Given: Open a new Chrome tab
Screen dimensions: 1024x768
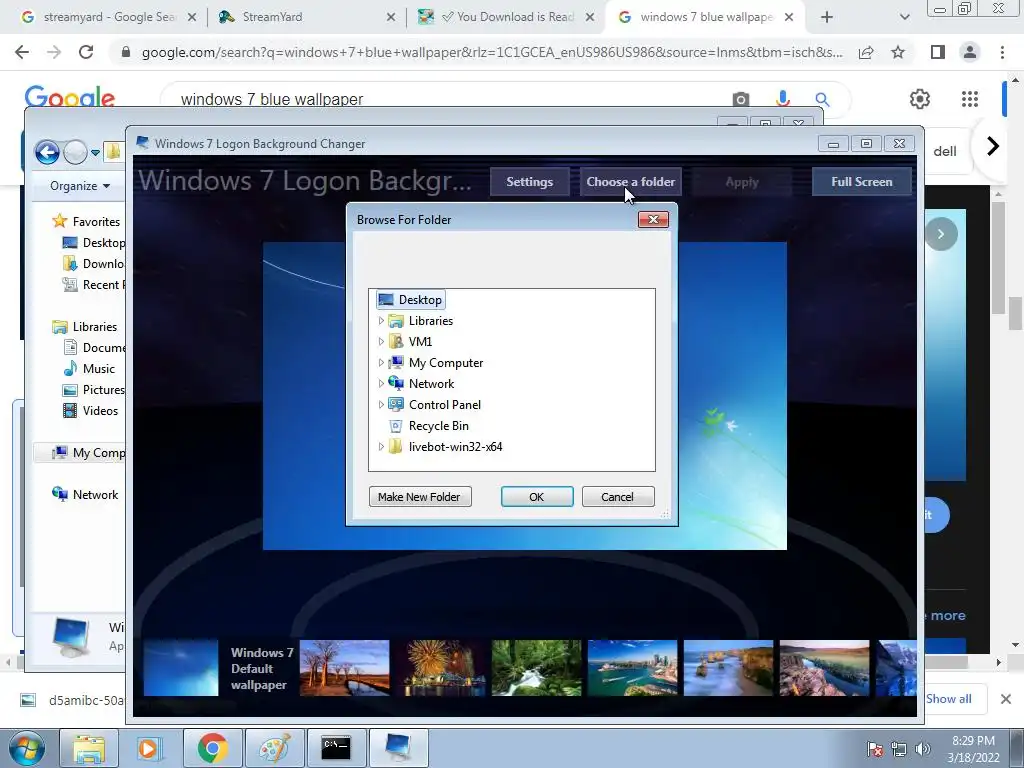Looking at the screenshot, I should 827,18.
